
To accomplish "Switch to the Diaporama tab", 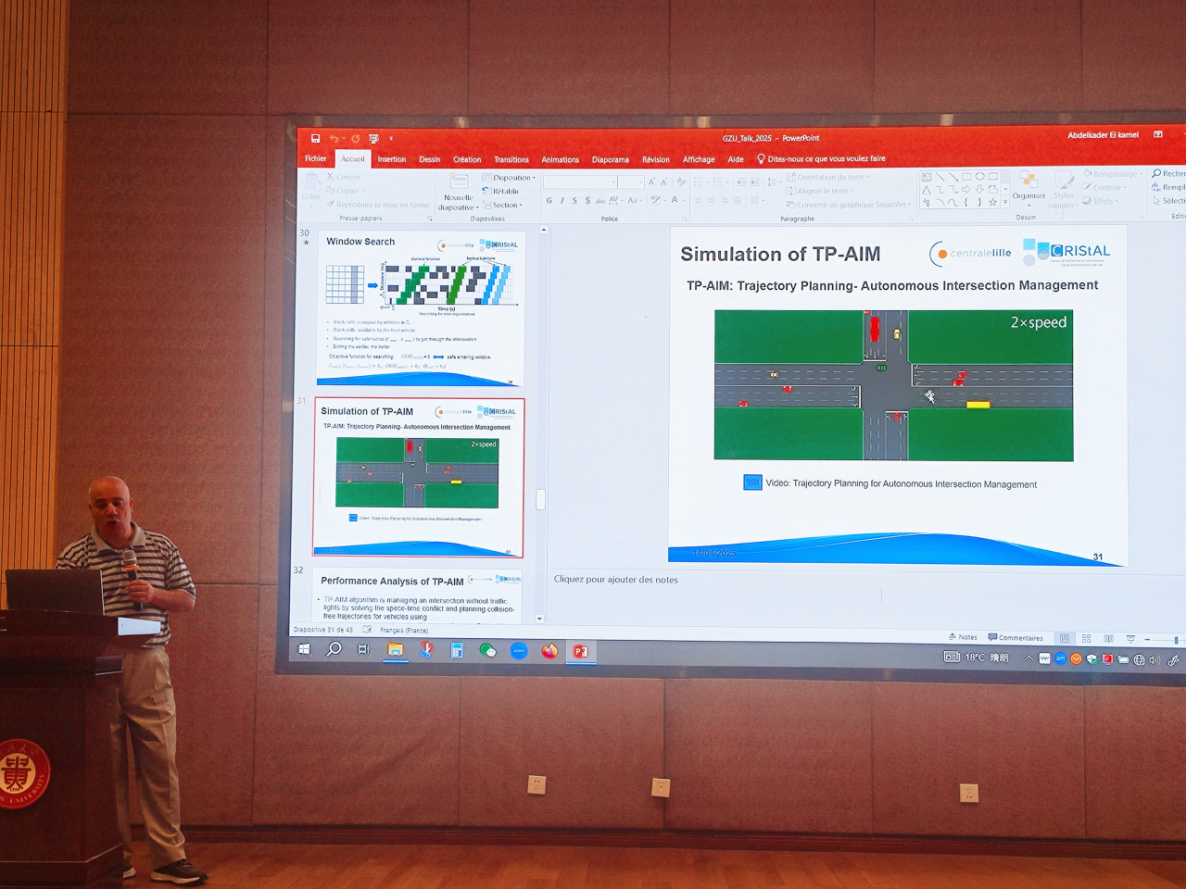I will tap(610, 159).
